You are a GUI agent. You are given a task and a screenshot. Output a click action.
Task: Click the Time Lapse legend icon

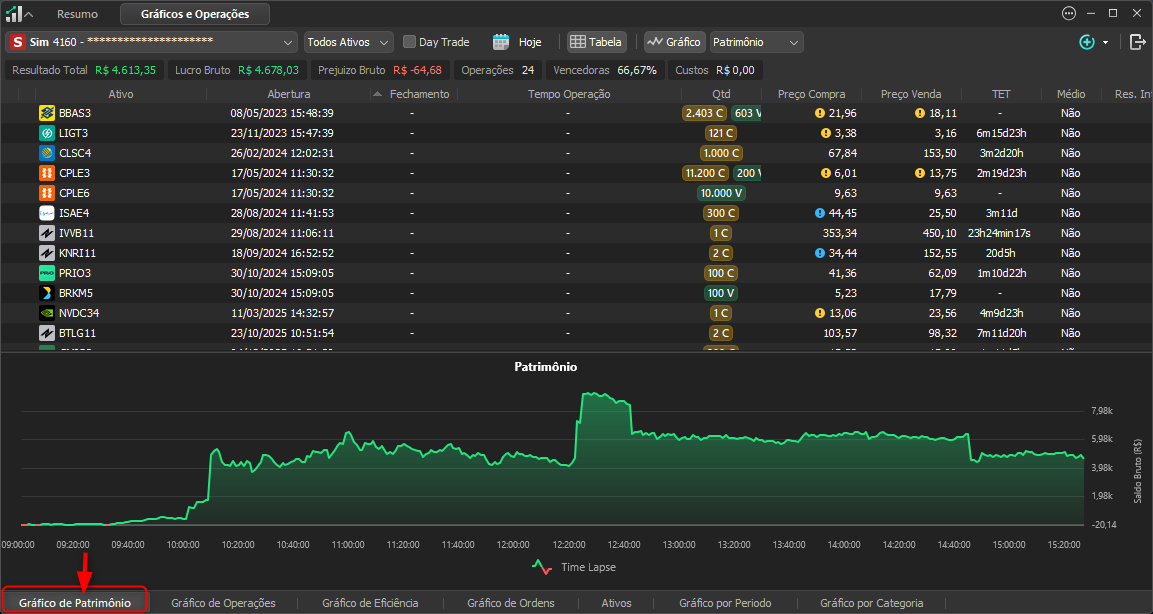[x=542, y=567]
